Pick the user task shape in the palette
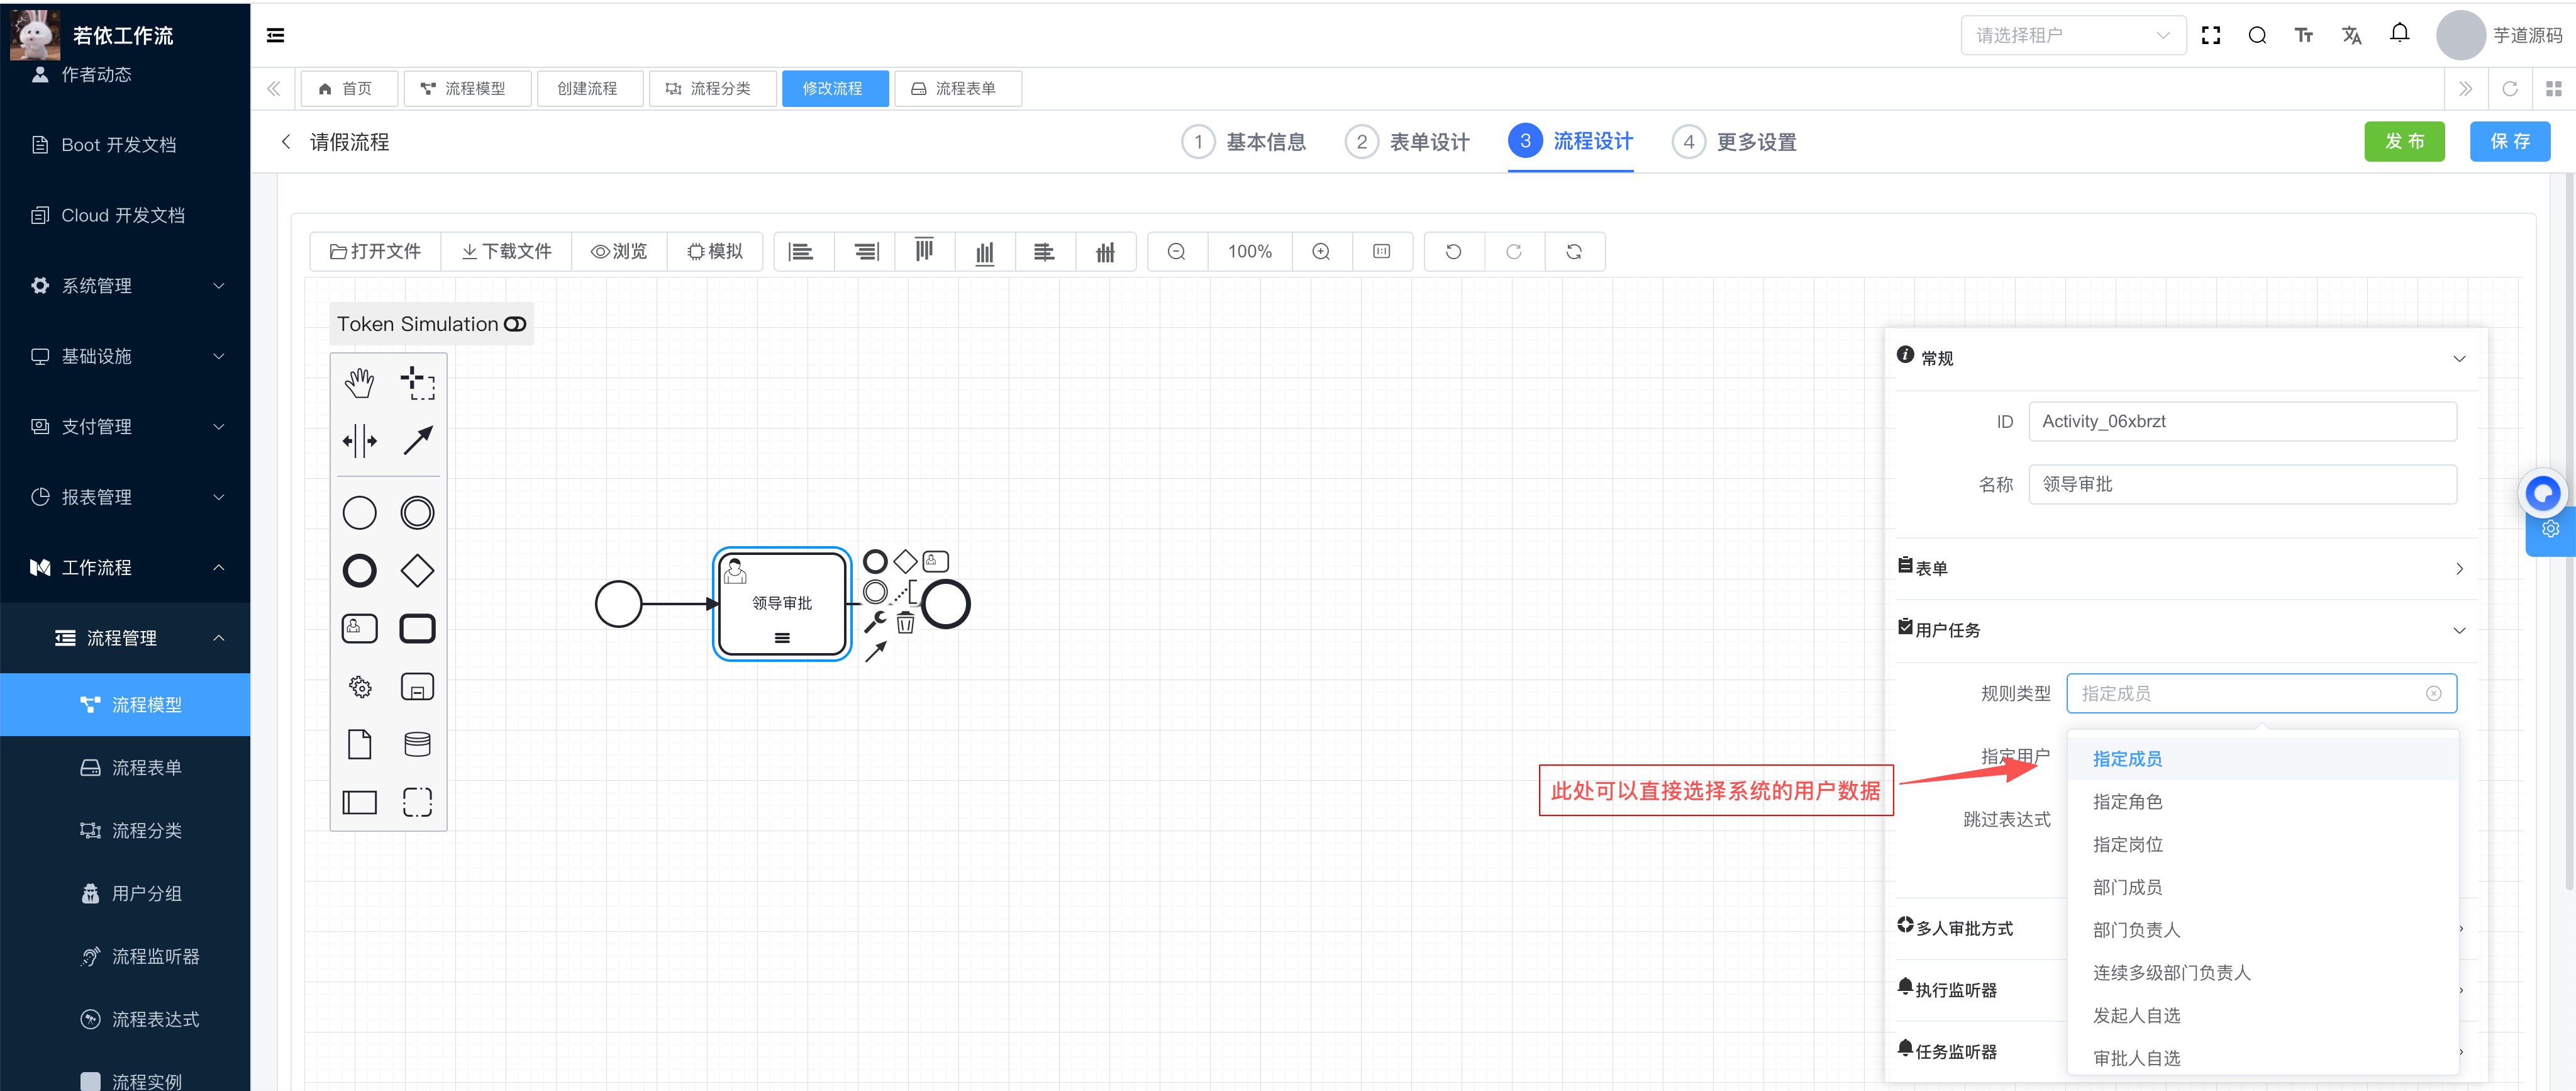2576x1091 pixels. pyautogui.click(x=359, y=628)
